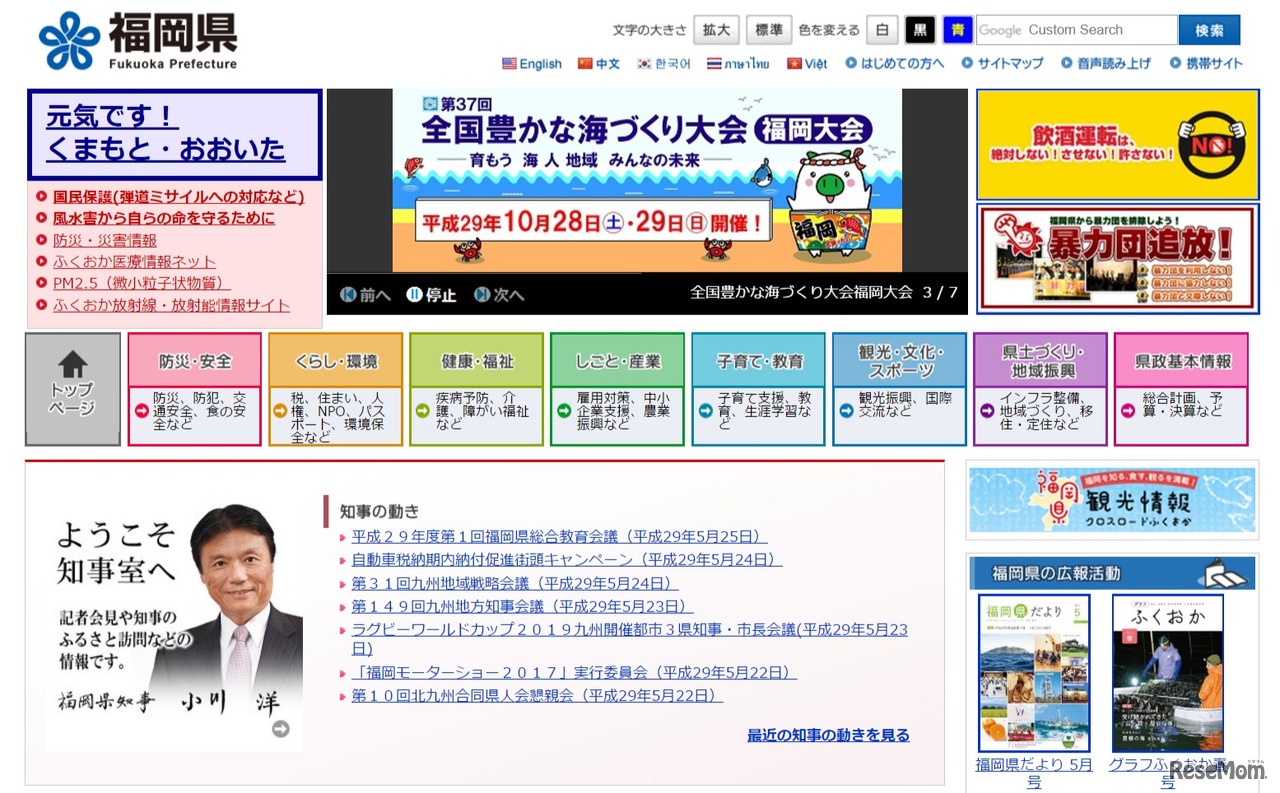Open the しごと・産業 category
The height and width of the screenshot is (793, 1280).
(x=617, y=389)
